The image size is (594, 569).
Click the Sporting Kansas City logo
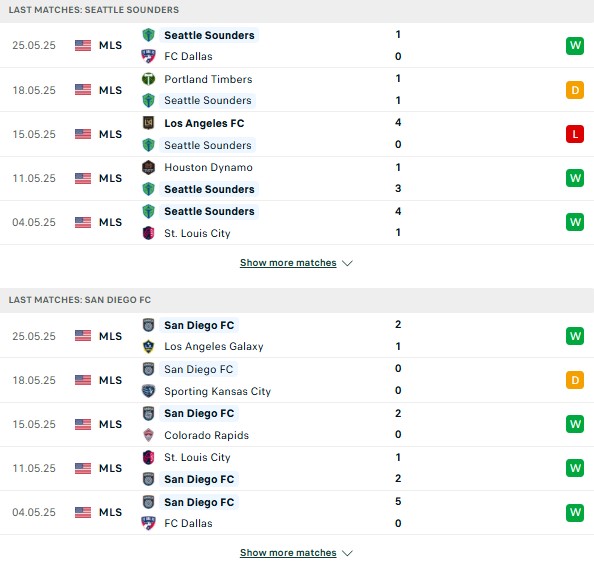[148, 391]
